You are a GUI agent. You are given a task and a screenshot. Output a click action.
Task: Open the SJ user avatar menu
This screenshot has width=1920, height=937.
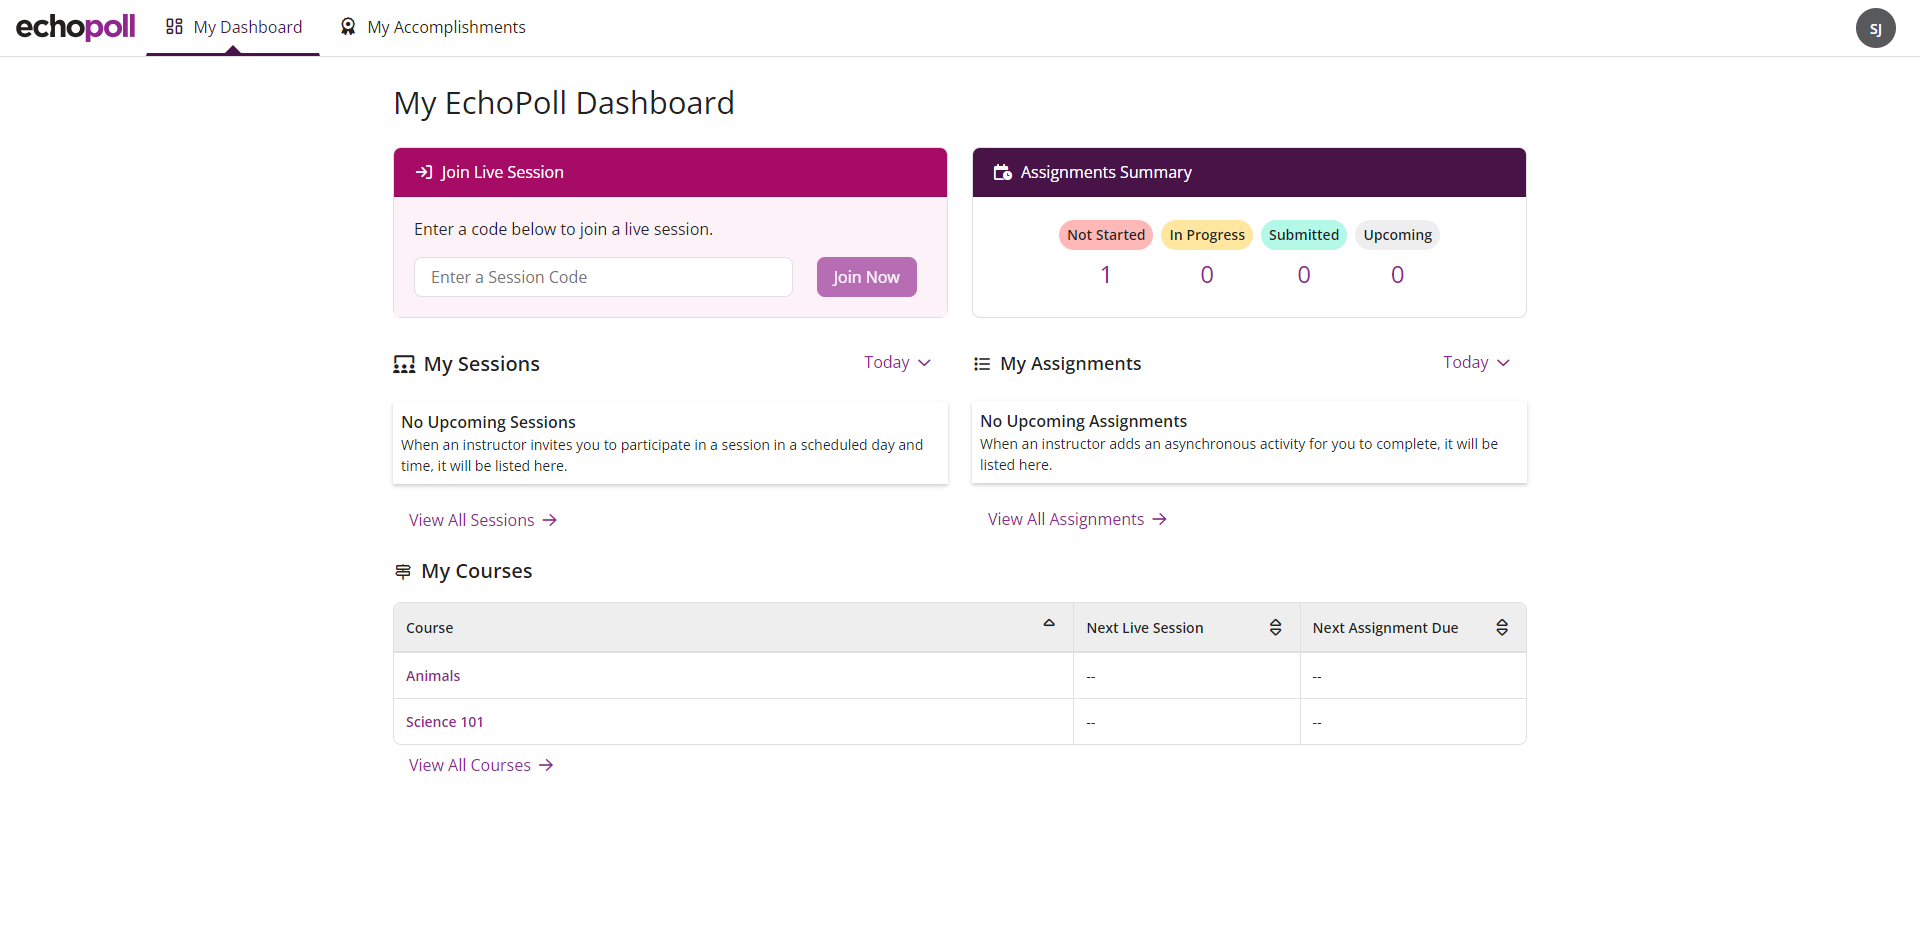(x=1875, y=28)
